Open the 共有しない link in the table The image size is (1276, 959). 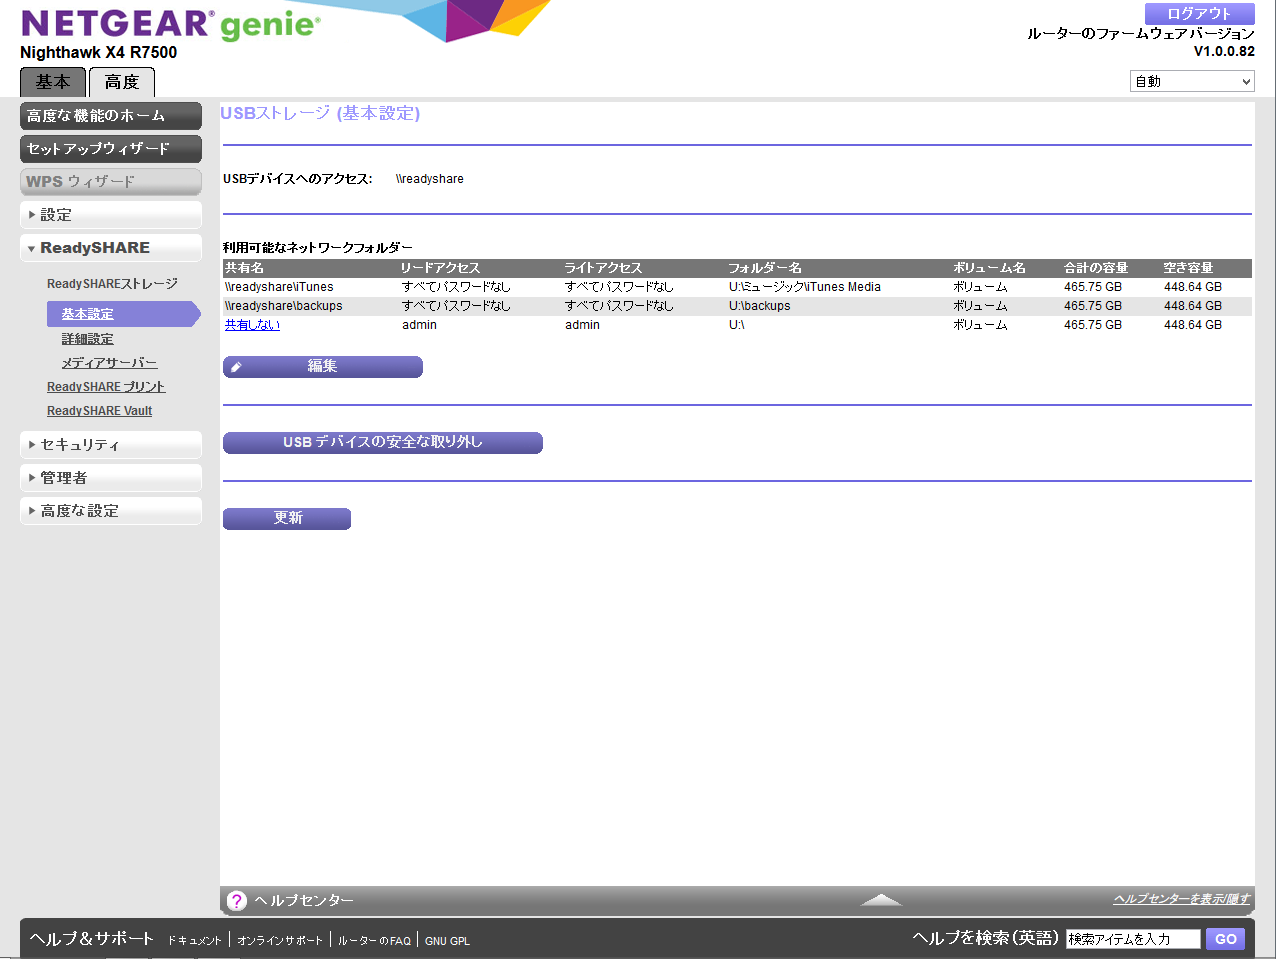click(x=252, y=325)
